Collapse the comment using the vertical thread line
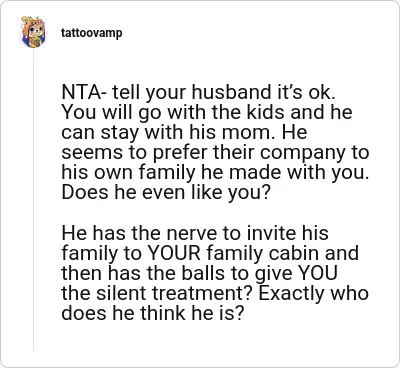 click(x=33, y=200)
